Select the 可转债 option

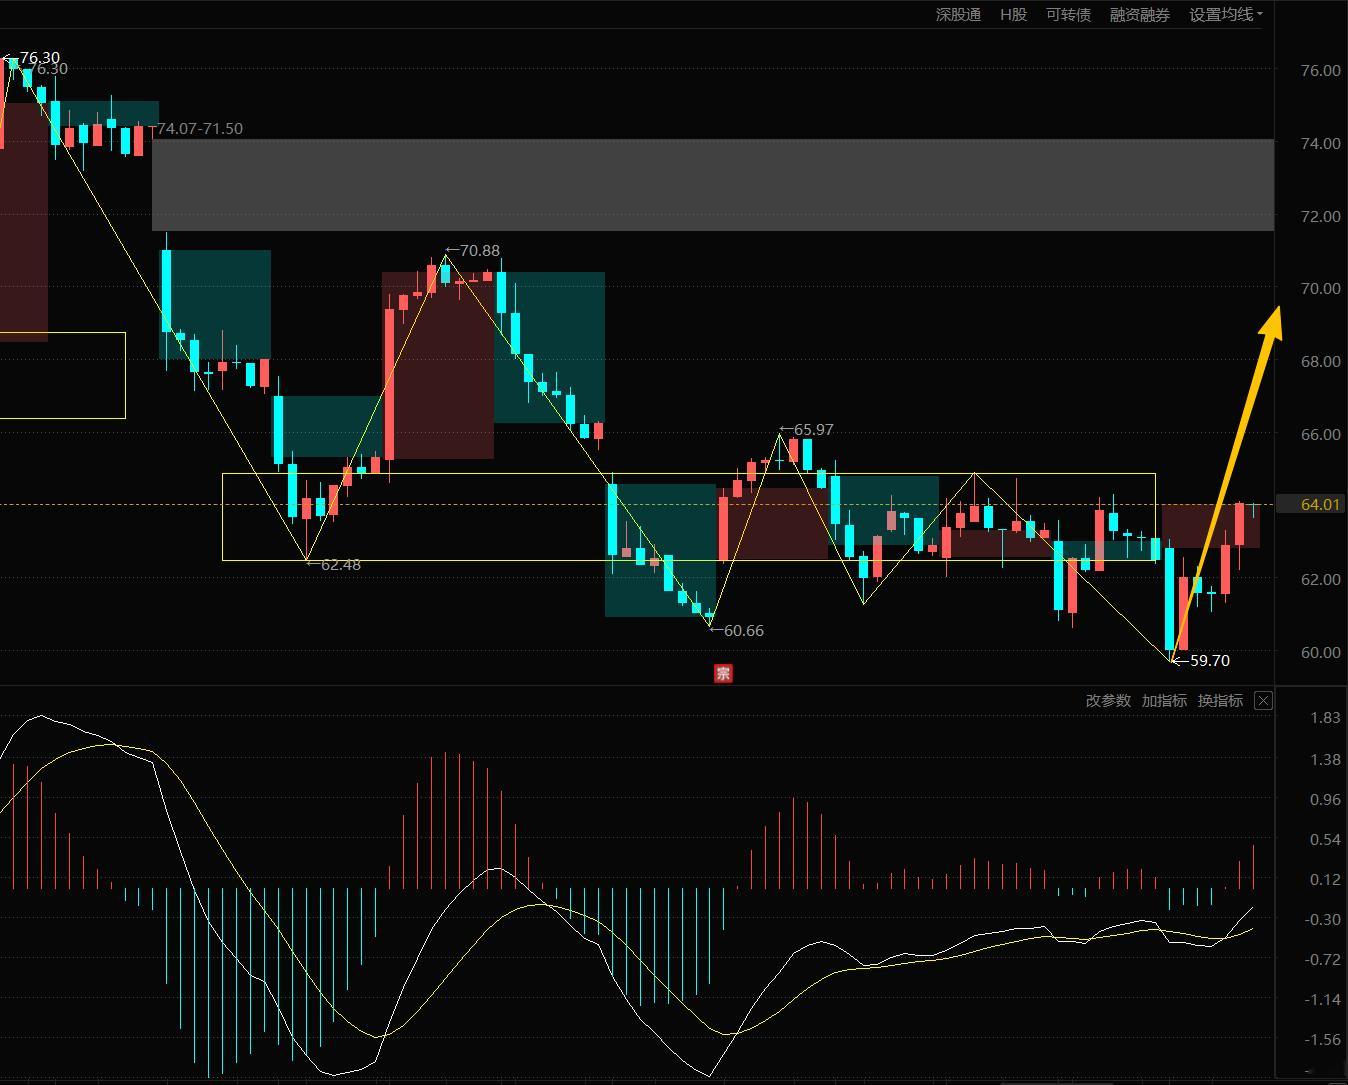1068,15
